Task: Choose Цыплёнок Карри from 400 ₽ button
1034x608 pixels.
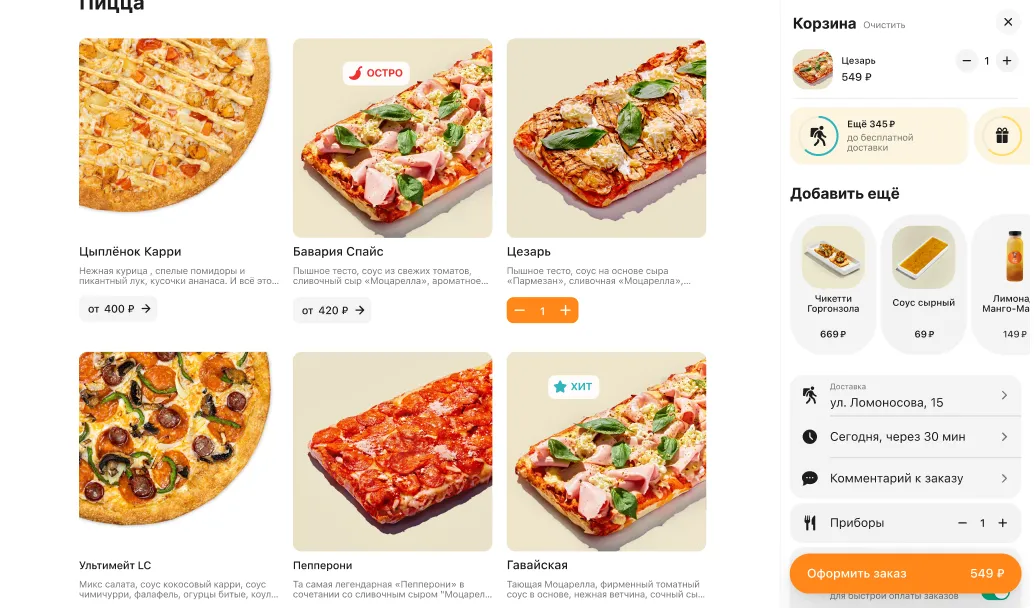Action: click(x=118, y=309)
